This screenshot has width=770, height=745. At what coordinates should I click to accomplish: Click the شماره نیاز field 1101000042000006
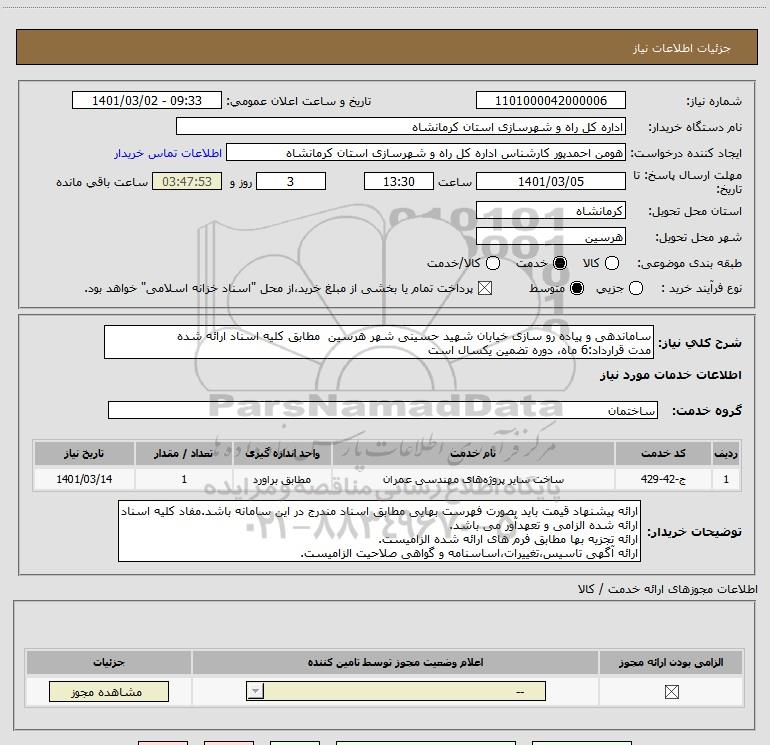point(550,100)
